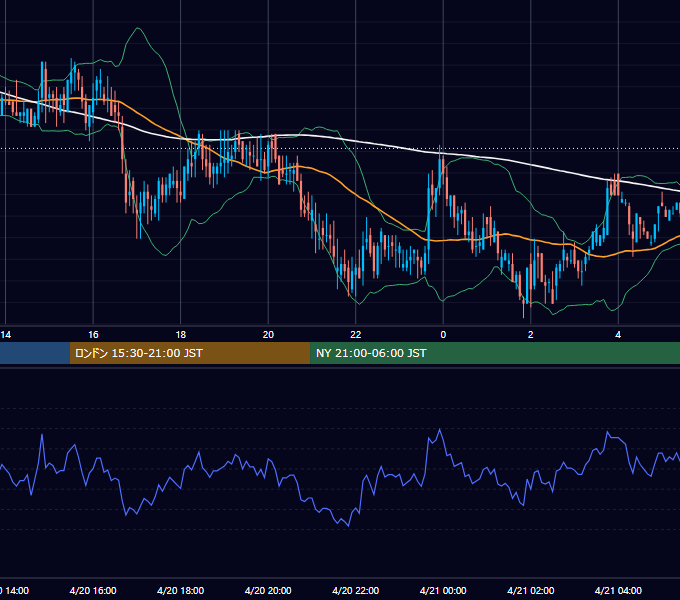Screen dimensions: 680x600
Task: Select the 2 hour axis label
Action: click(x=531, y=335)
